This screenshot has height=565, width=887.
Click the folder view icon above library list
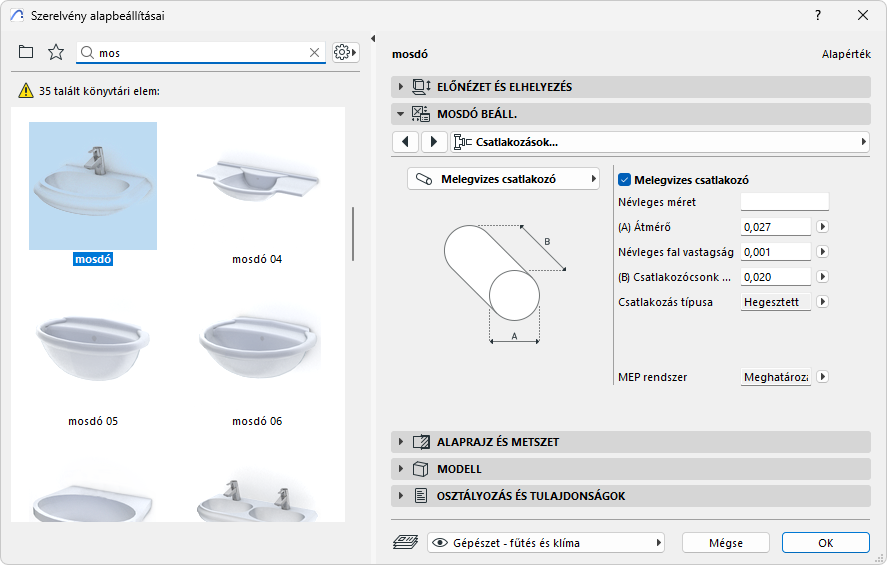tap(26, 52)
